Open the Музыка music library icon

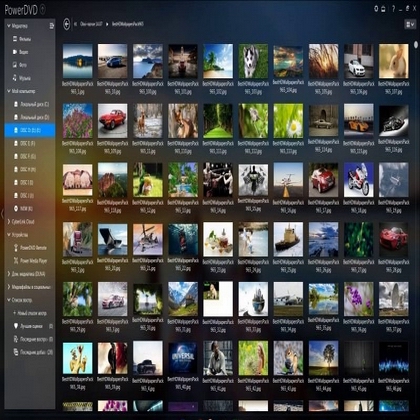point(15,78)
